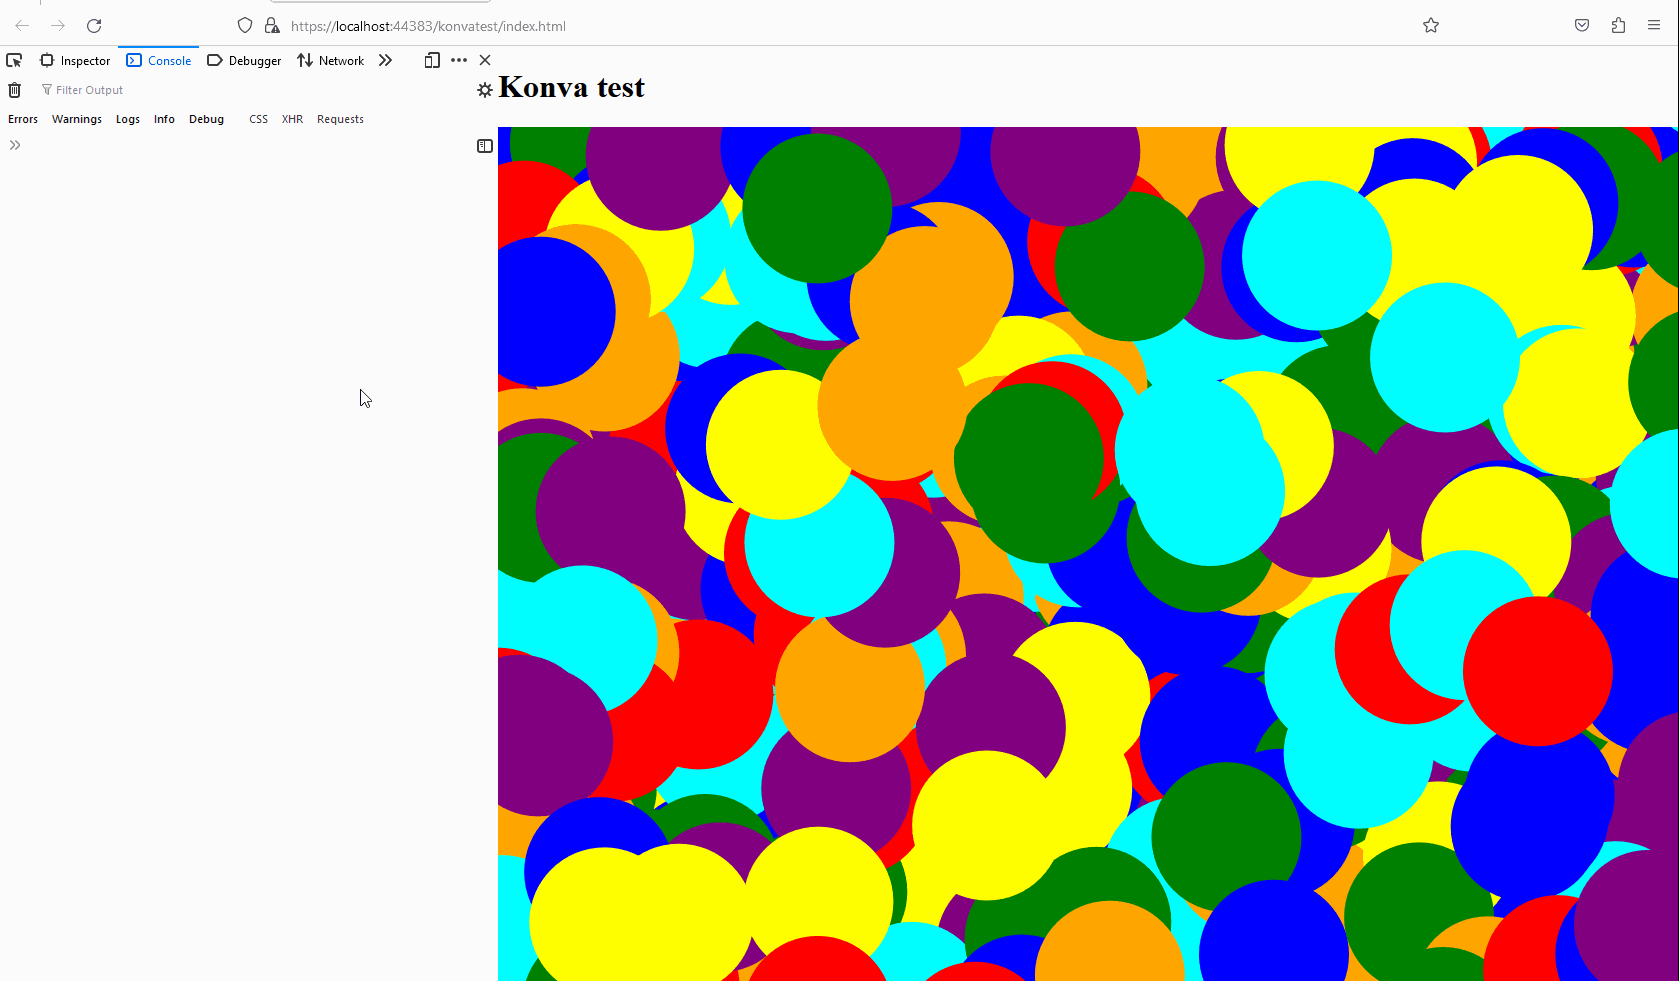Open console settings via the gear icon
This screenshot has width=1679, height=981.
pyautogui.click(x=486, y=89)
